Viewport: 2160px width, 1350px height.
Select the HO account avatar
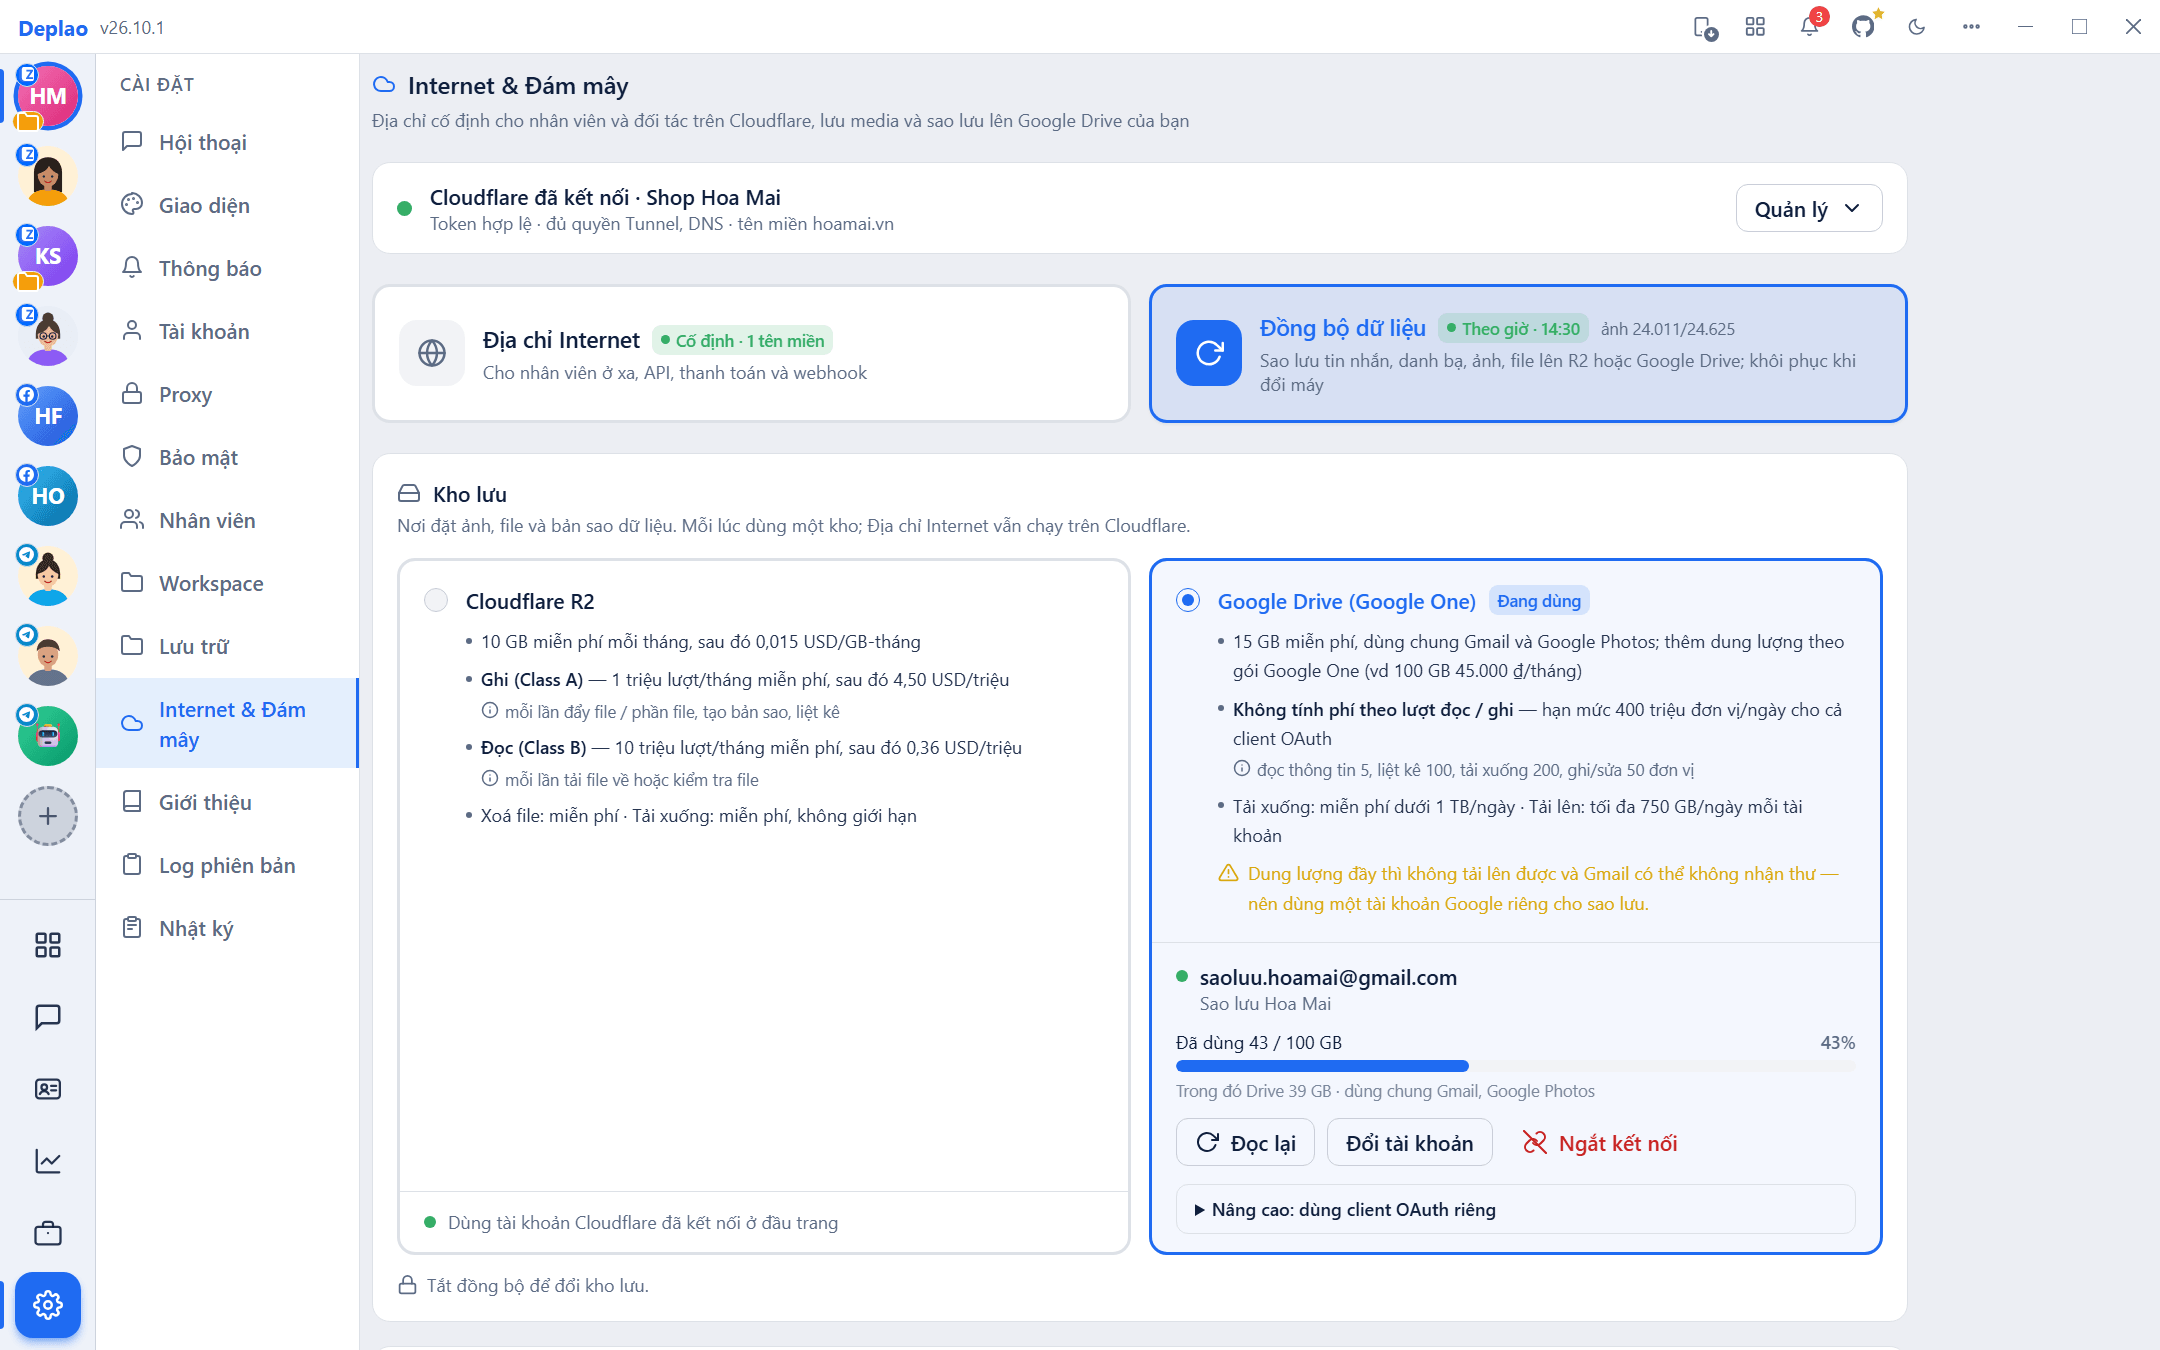pos(48,496)
